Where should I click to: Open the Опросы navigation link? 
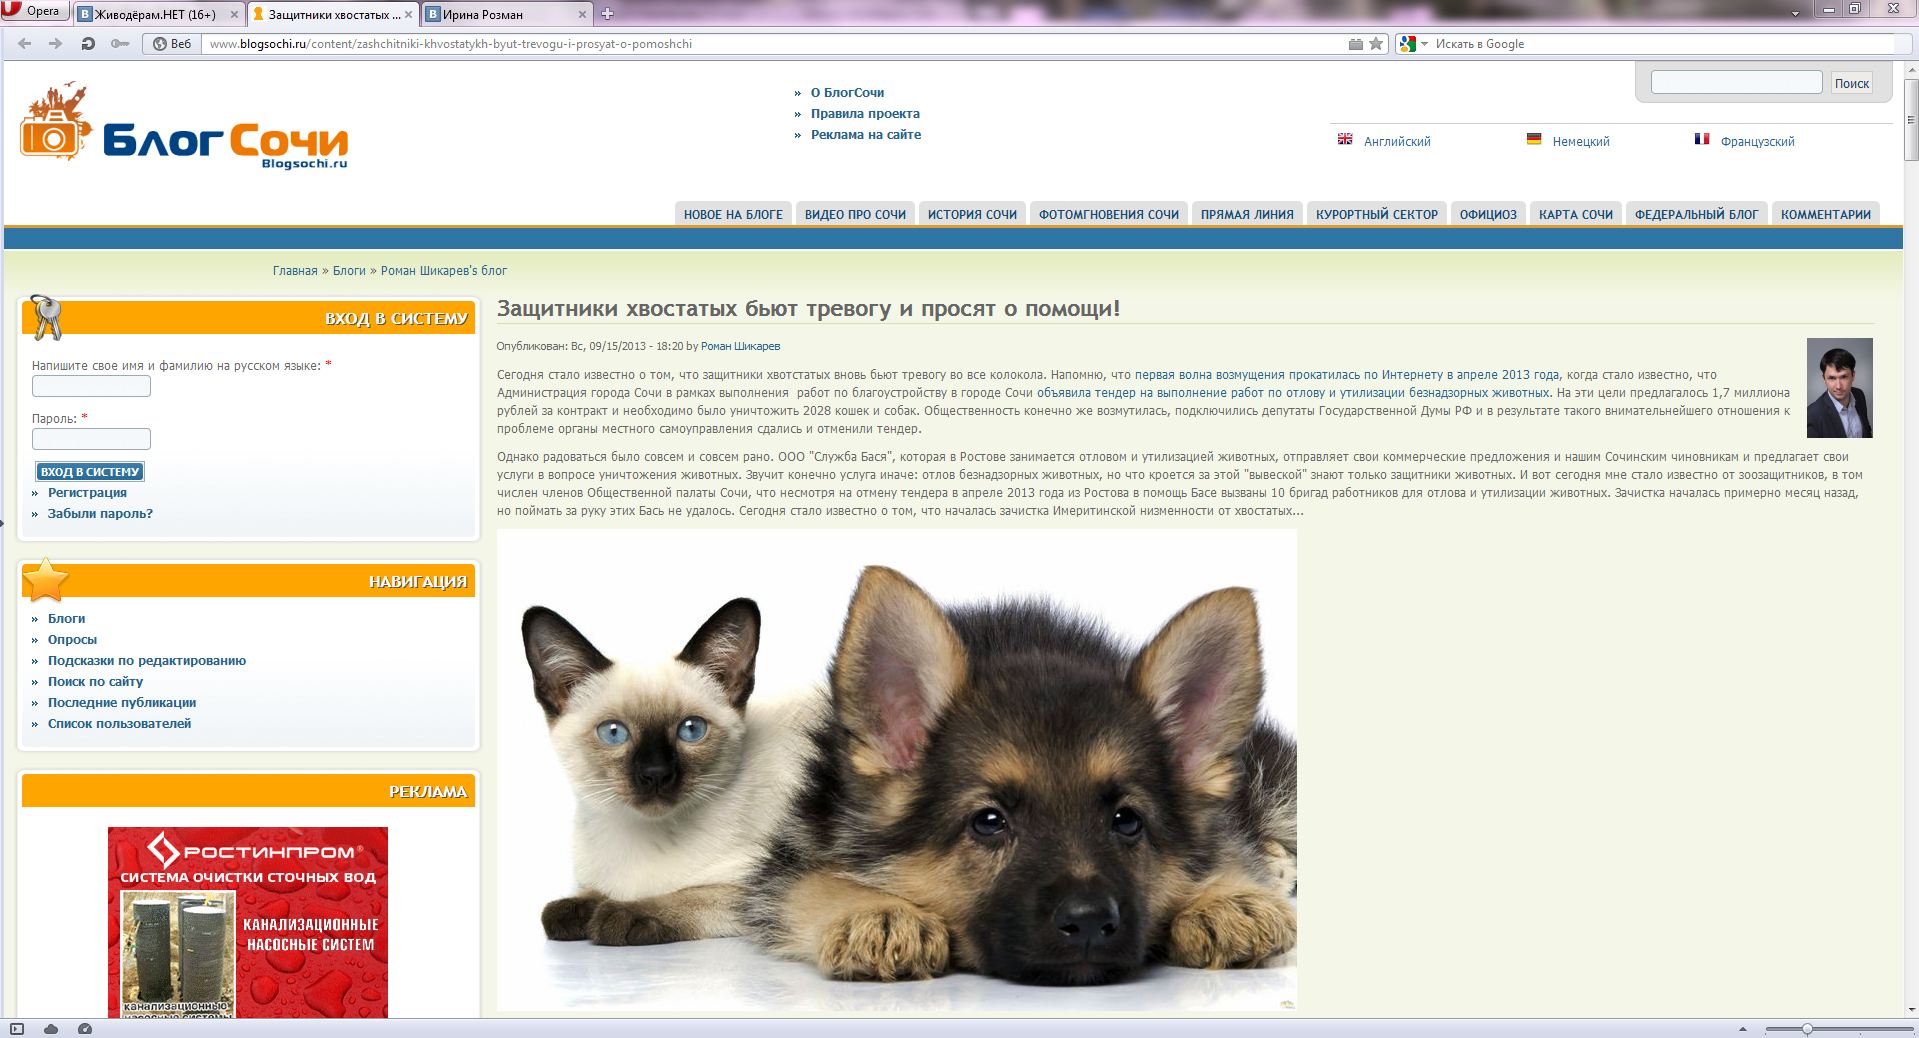coord(72,639)
